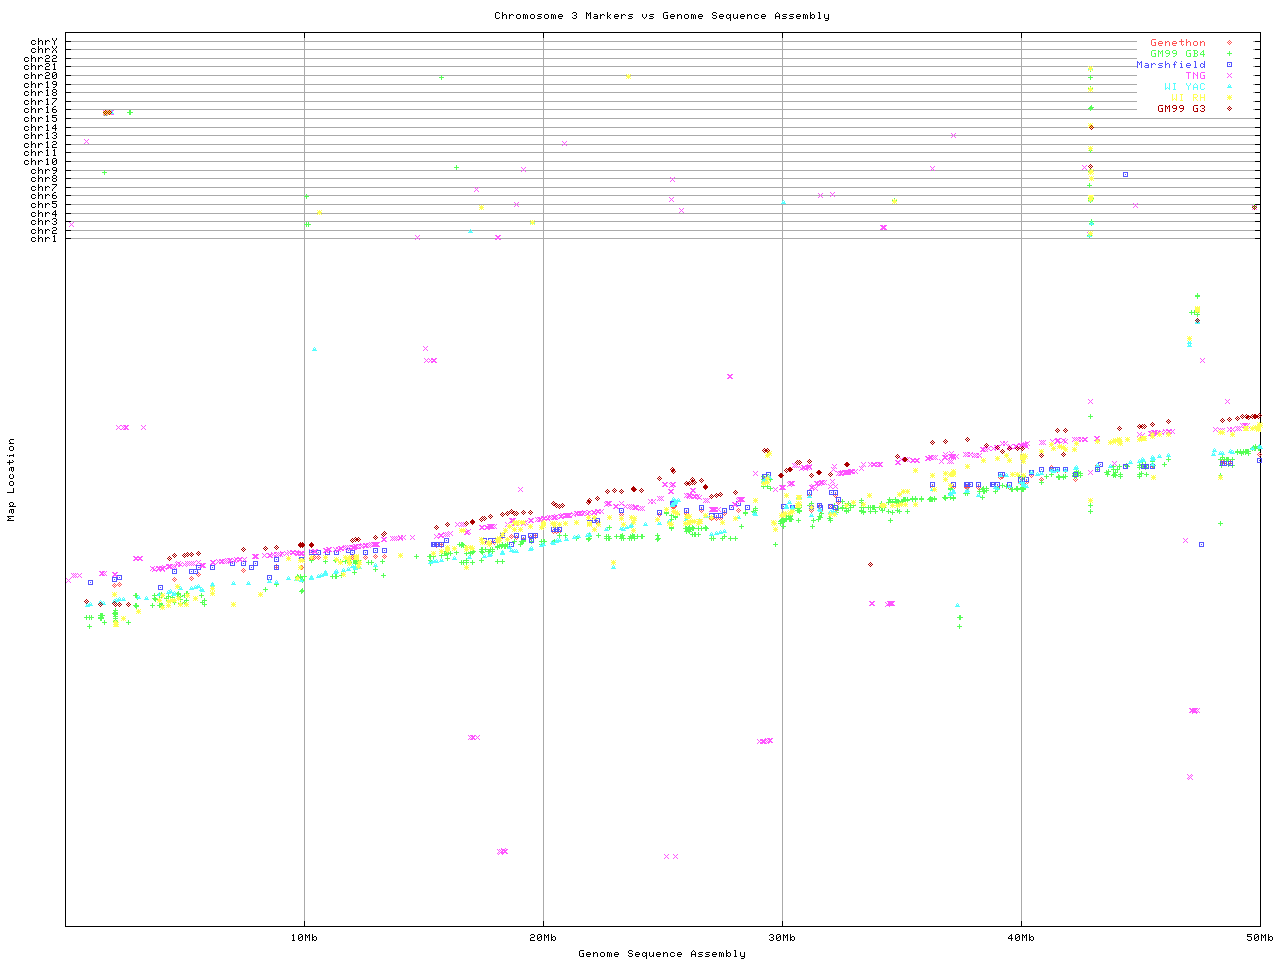1280x960 pixels.
Task: Select the Genethon legend label
Action: [x=1177, y=43]
